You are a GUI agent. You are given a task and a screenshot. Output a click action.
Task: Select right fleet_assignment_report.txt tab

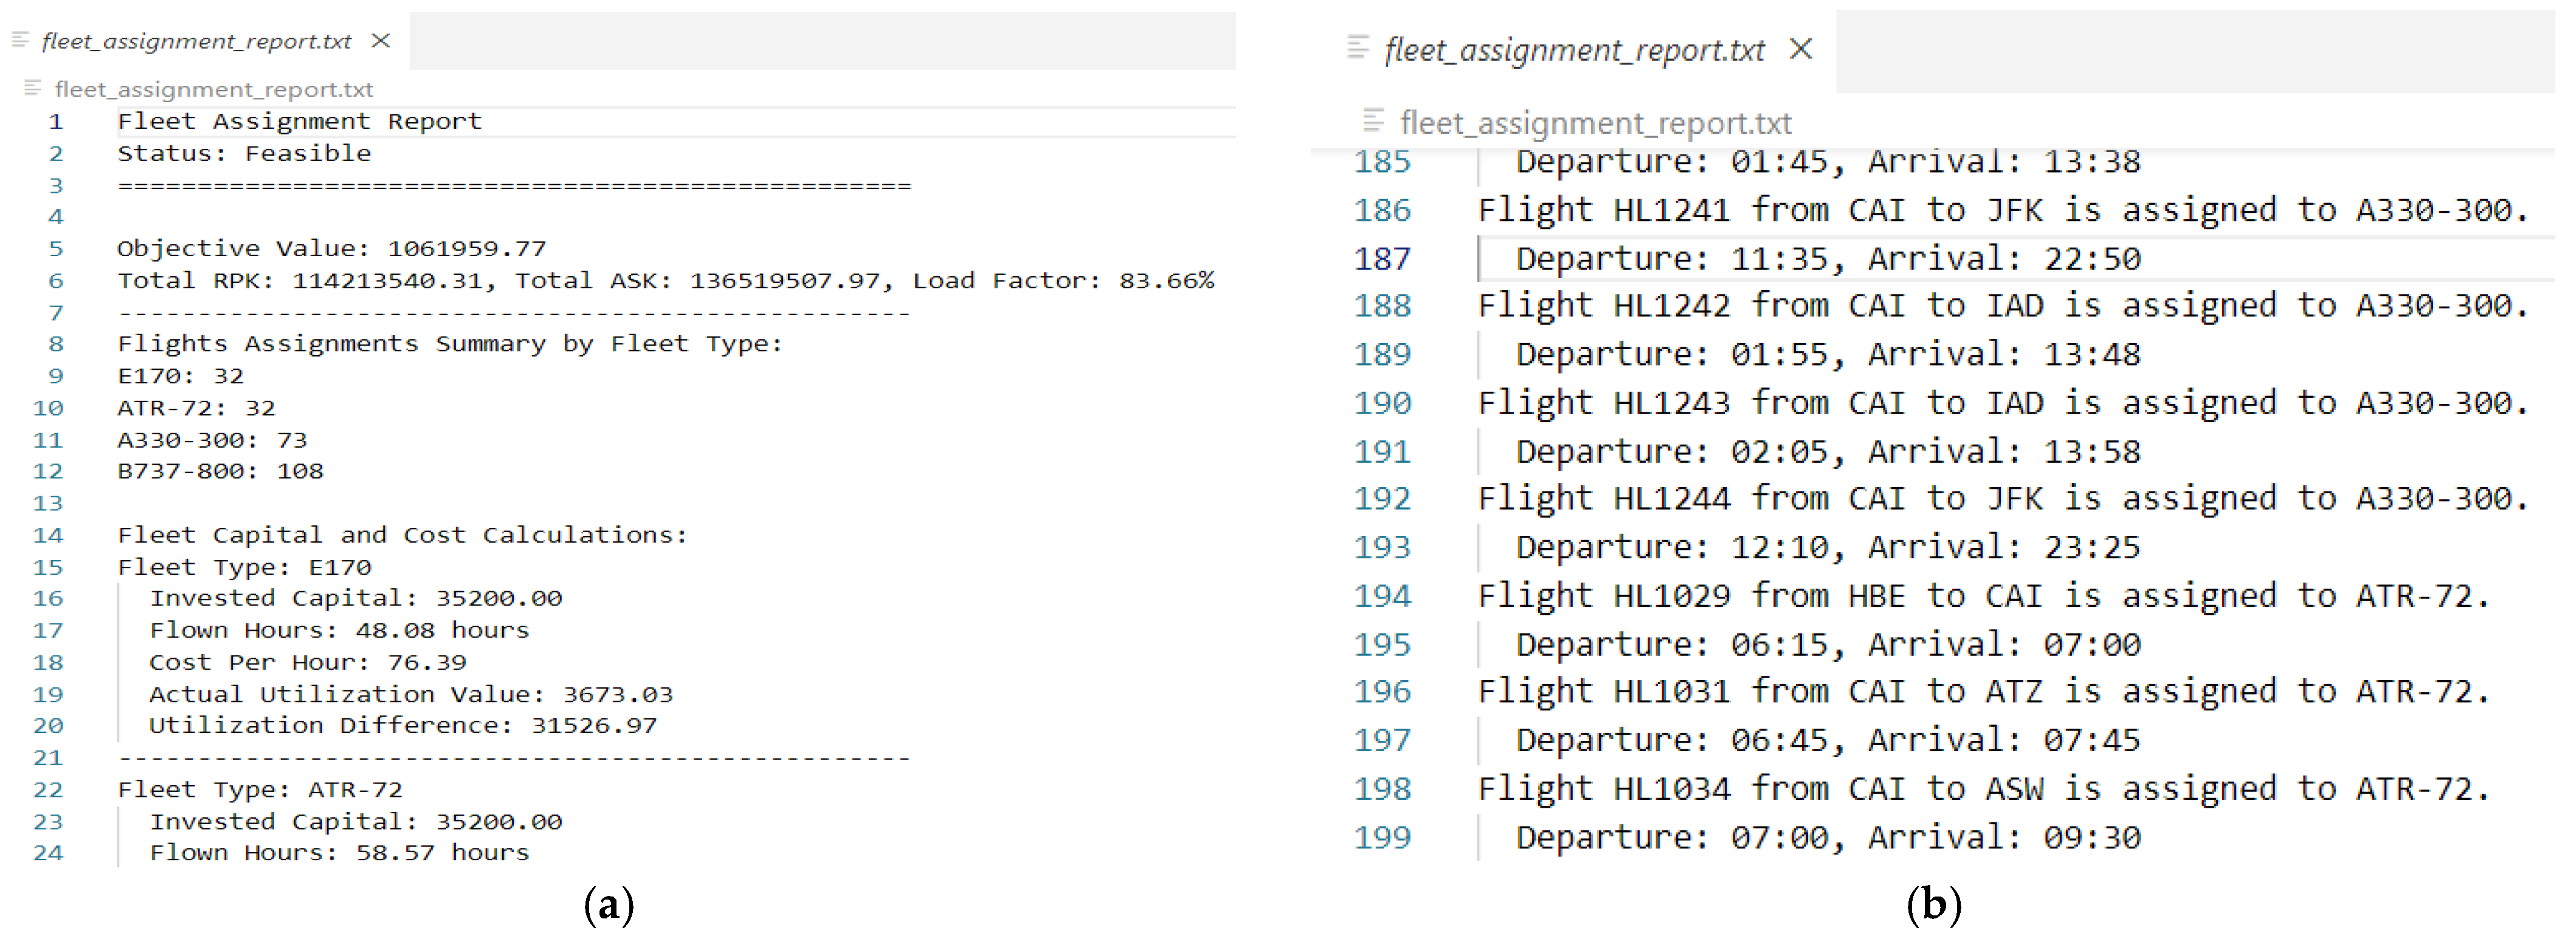click(x=1574, y=50)
